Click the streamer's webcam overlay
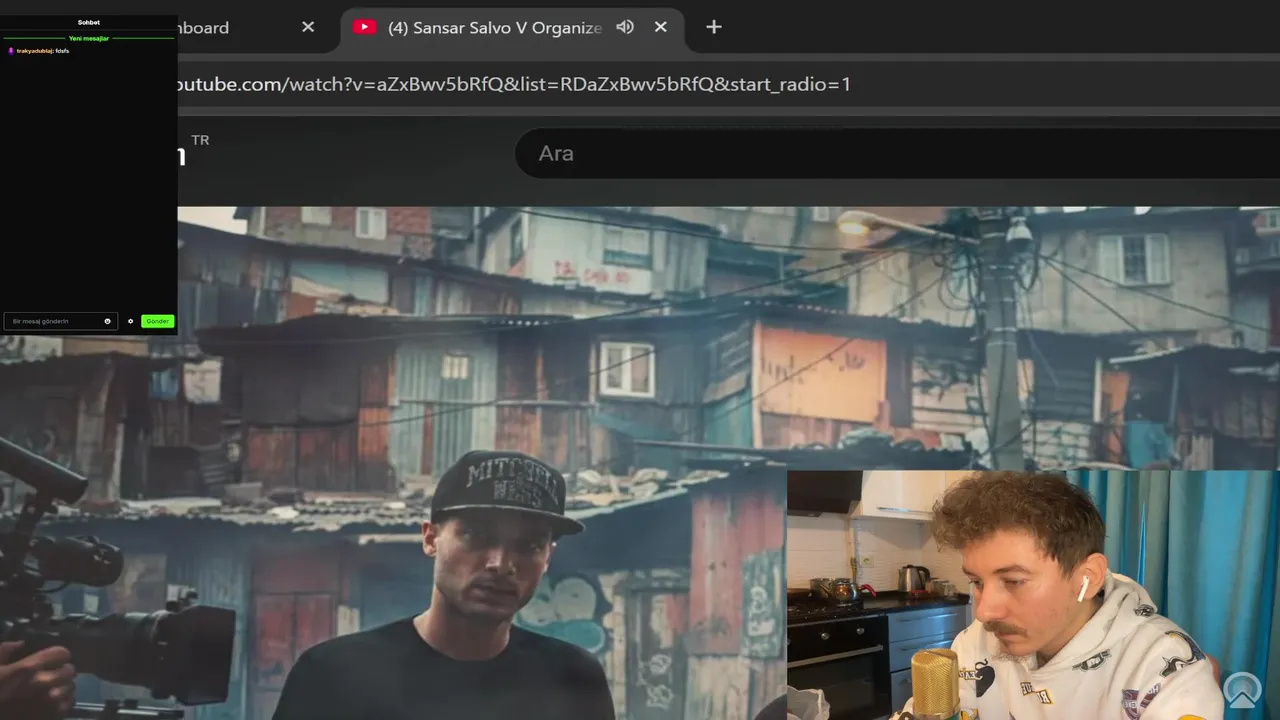 point(1033,595)
